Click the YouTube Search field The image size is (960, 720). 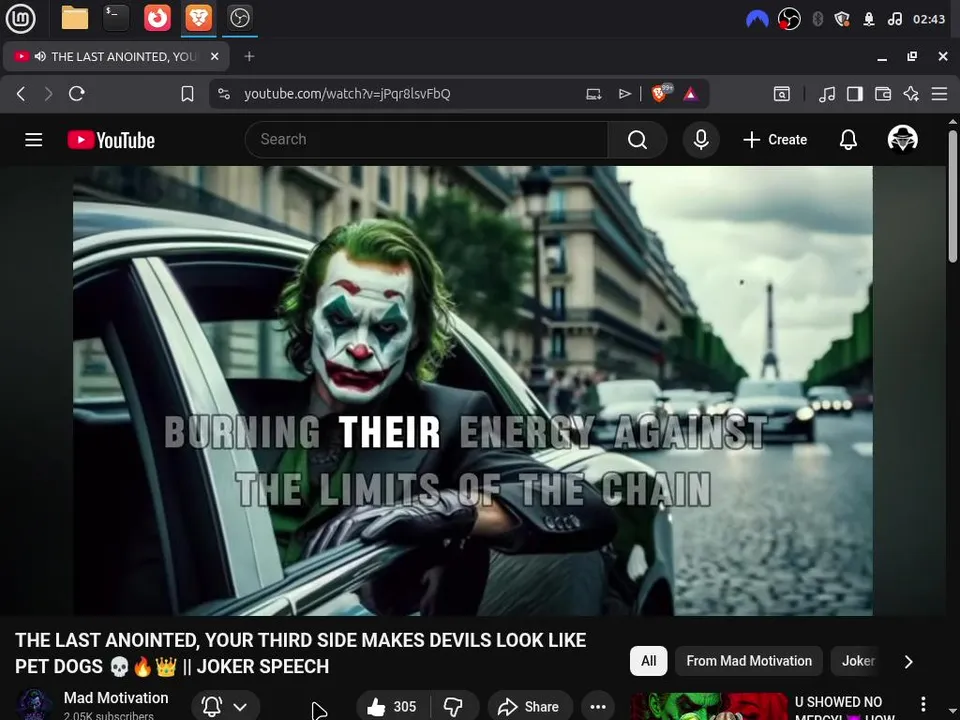(426, 140)
